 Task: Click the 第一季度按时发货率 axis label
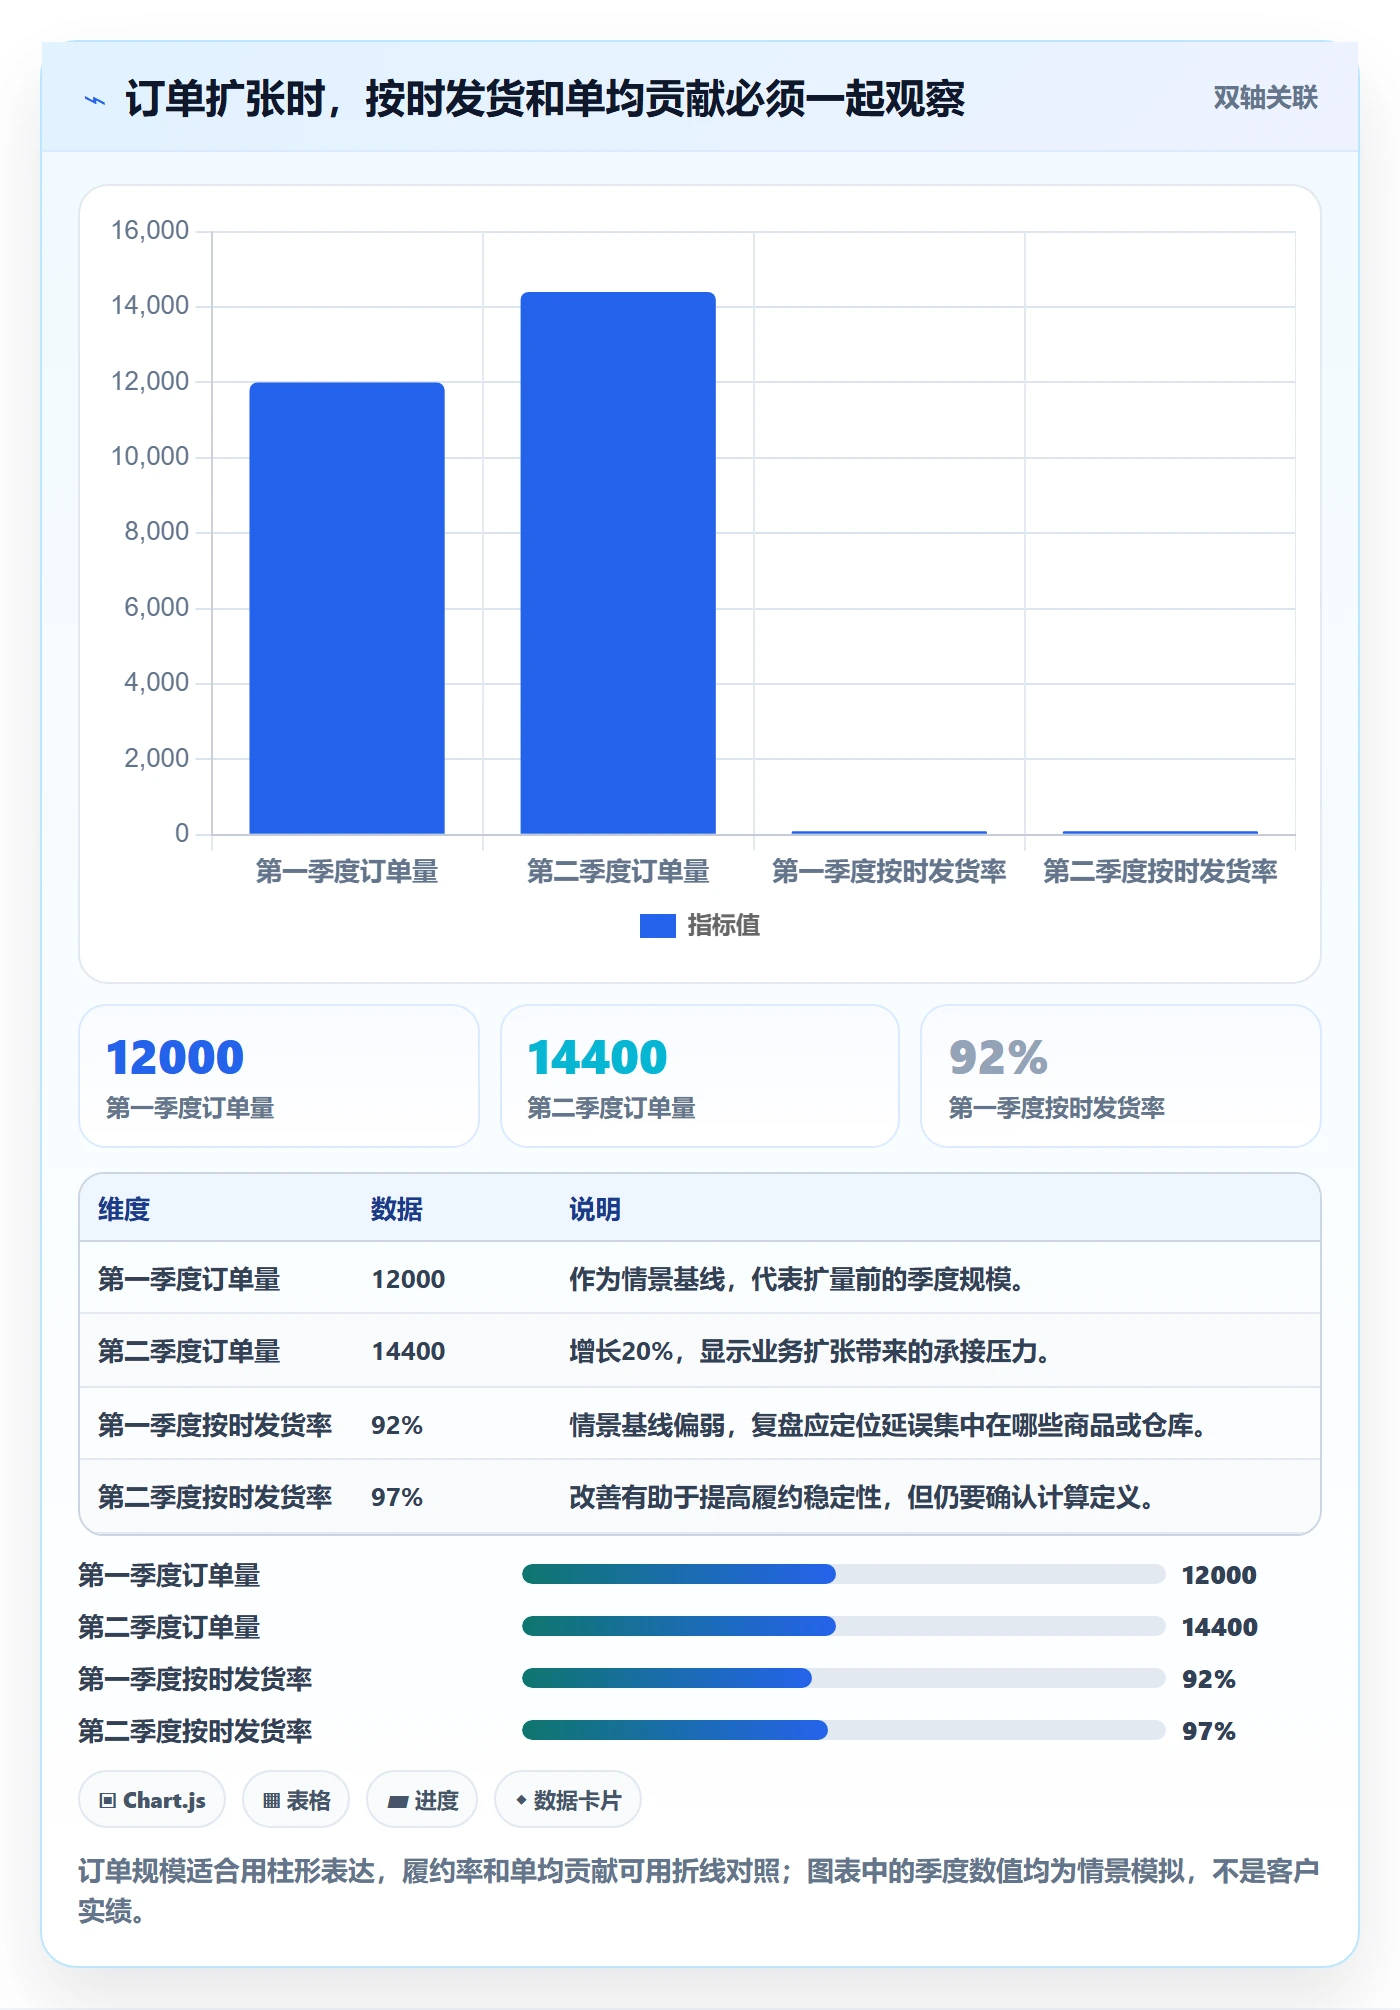pos(889,871)
